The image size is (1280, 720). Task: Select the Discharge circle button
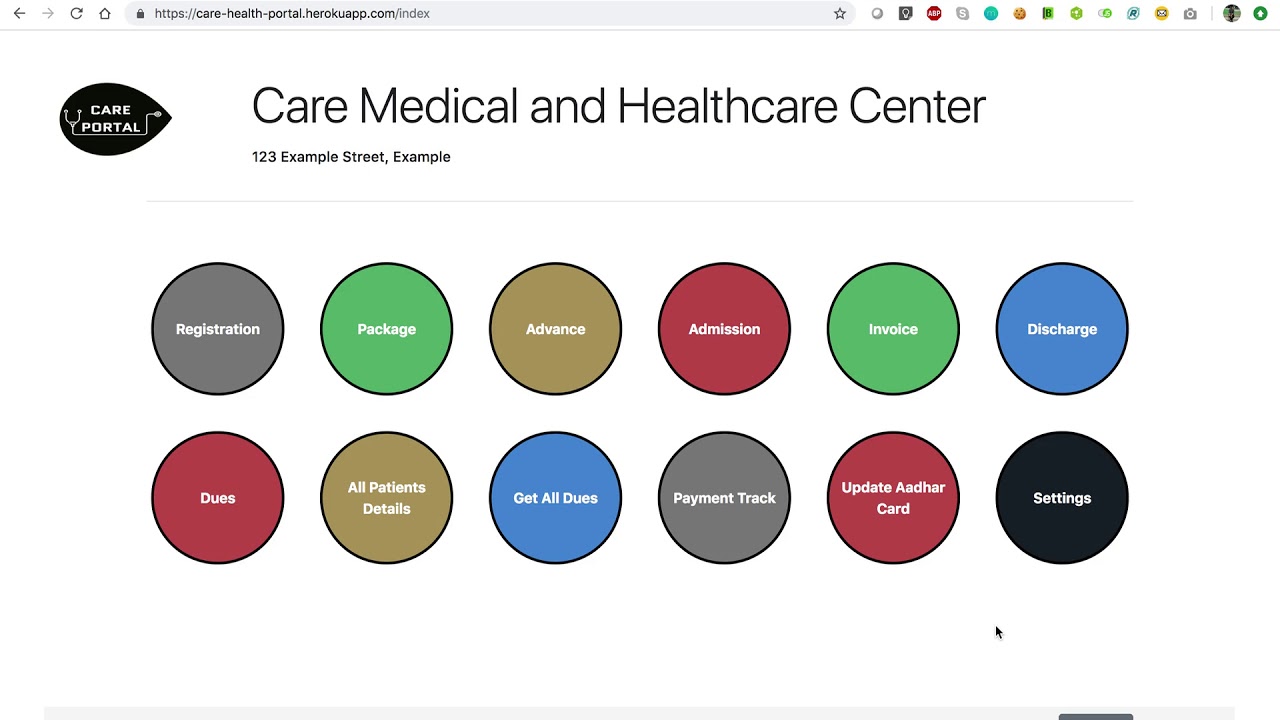[x=1062, y=329]
